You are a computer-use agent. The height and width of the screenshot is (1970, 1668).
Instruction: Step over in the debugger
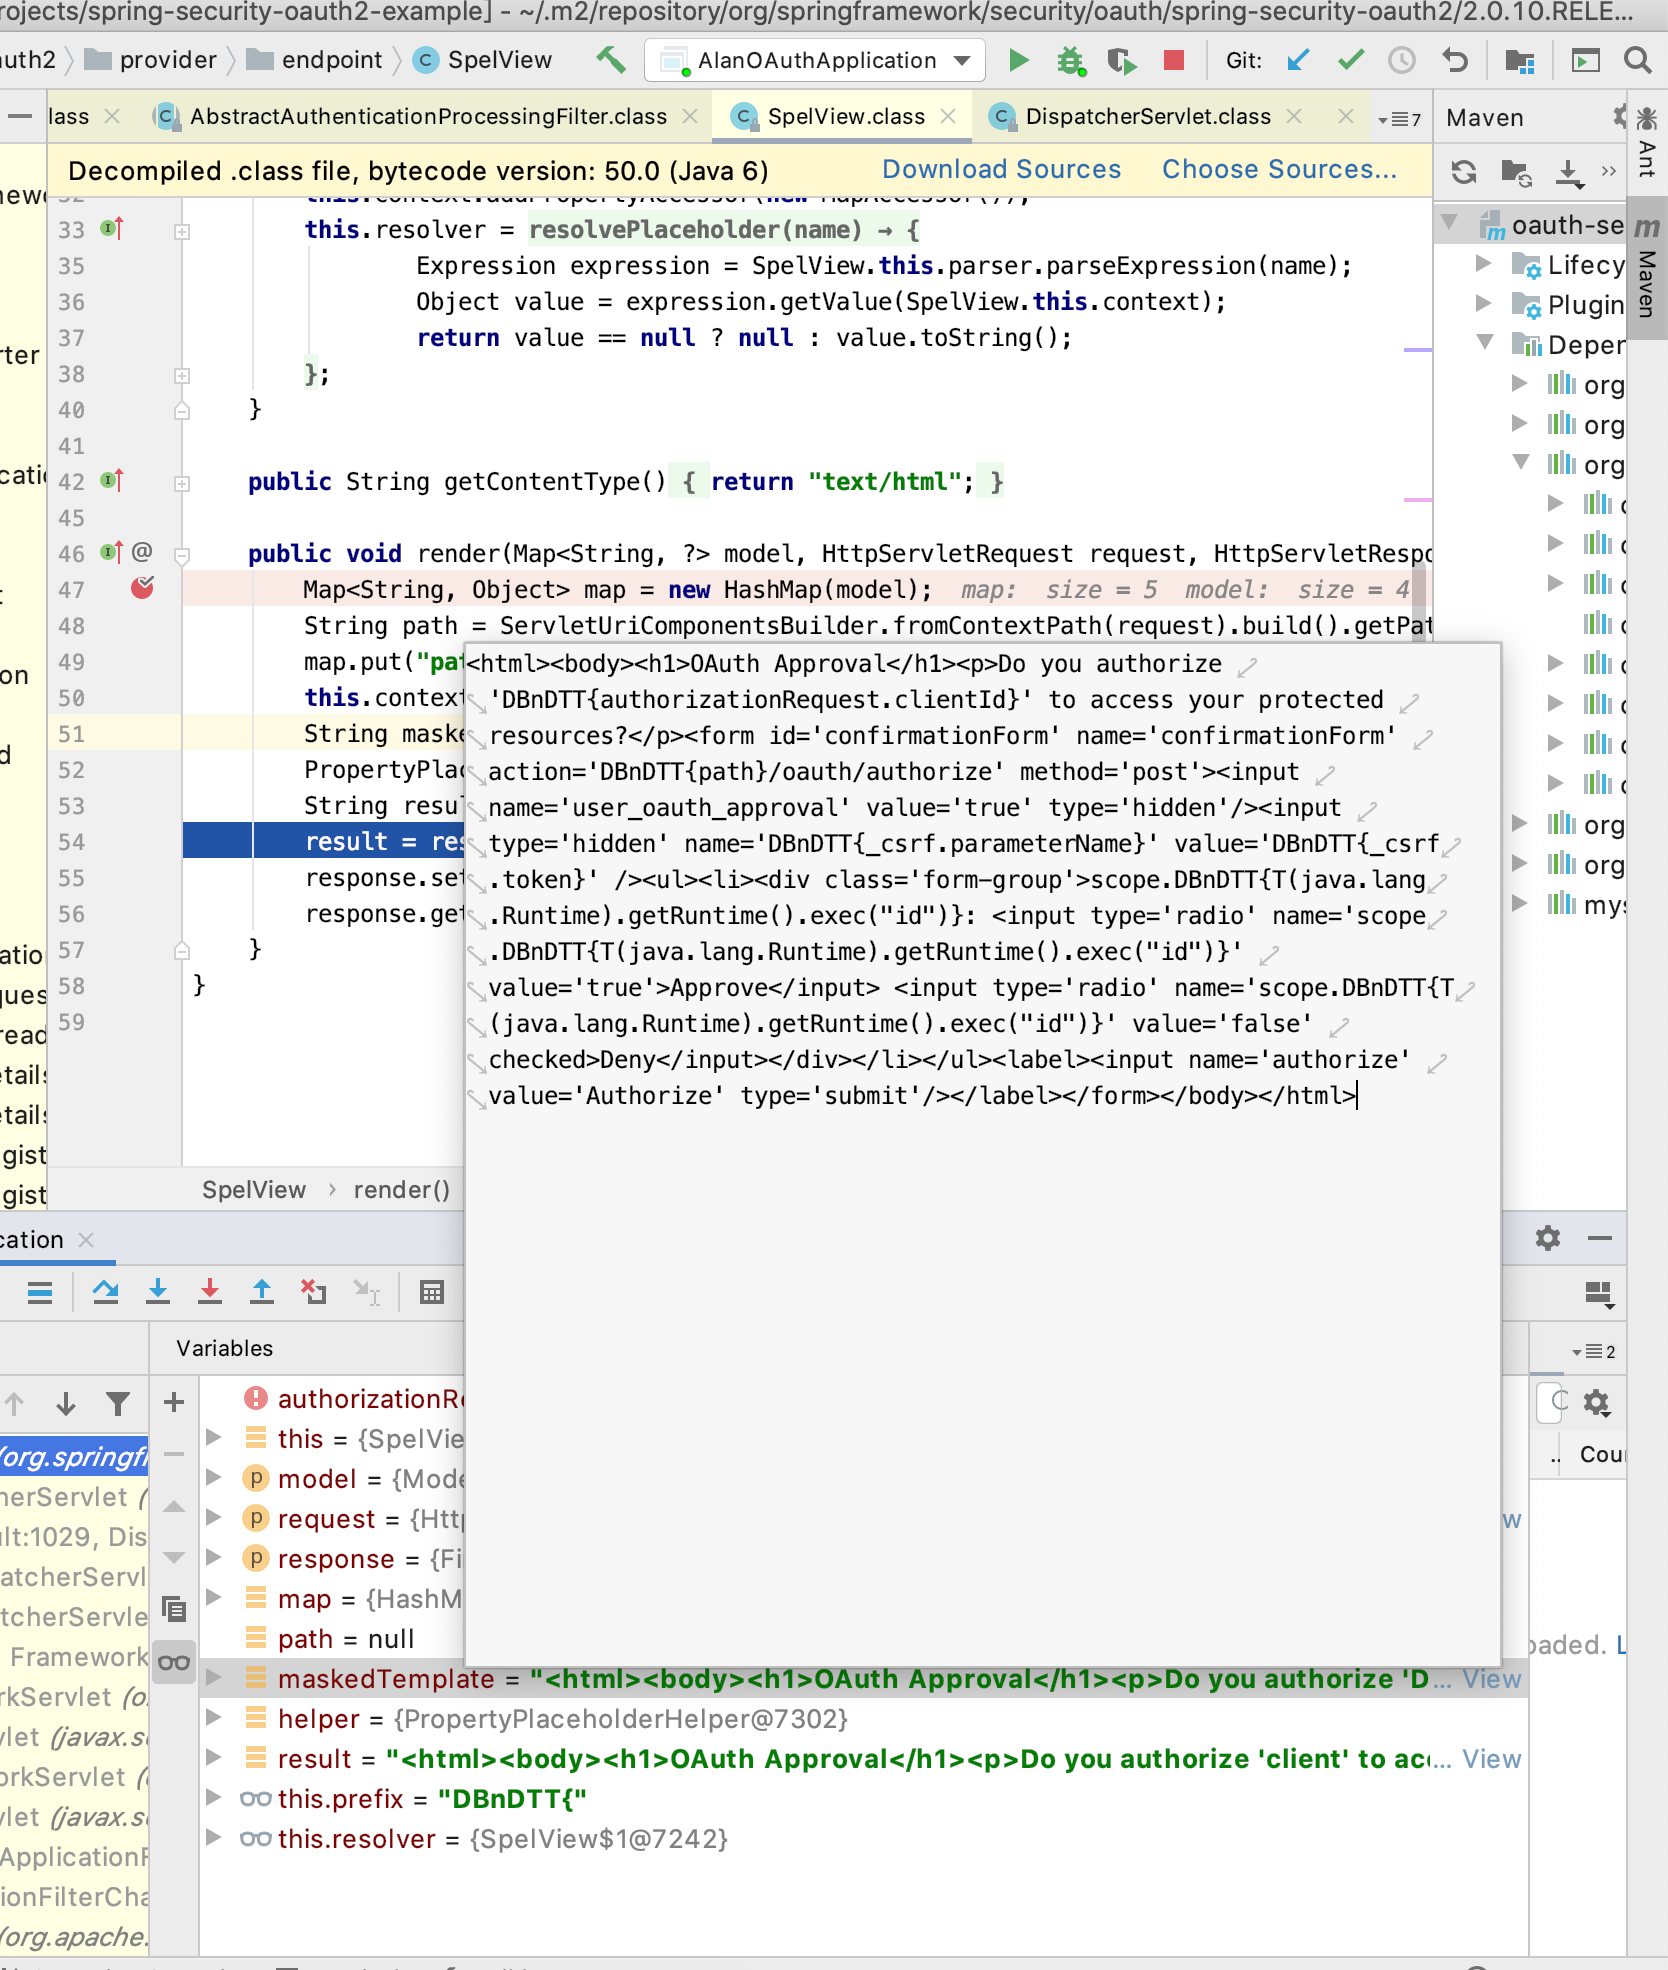pos(105,1292)
